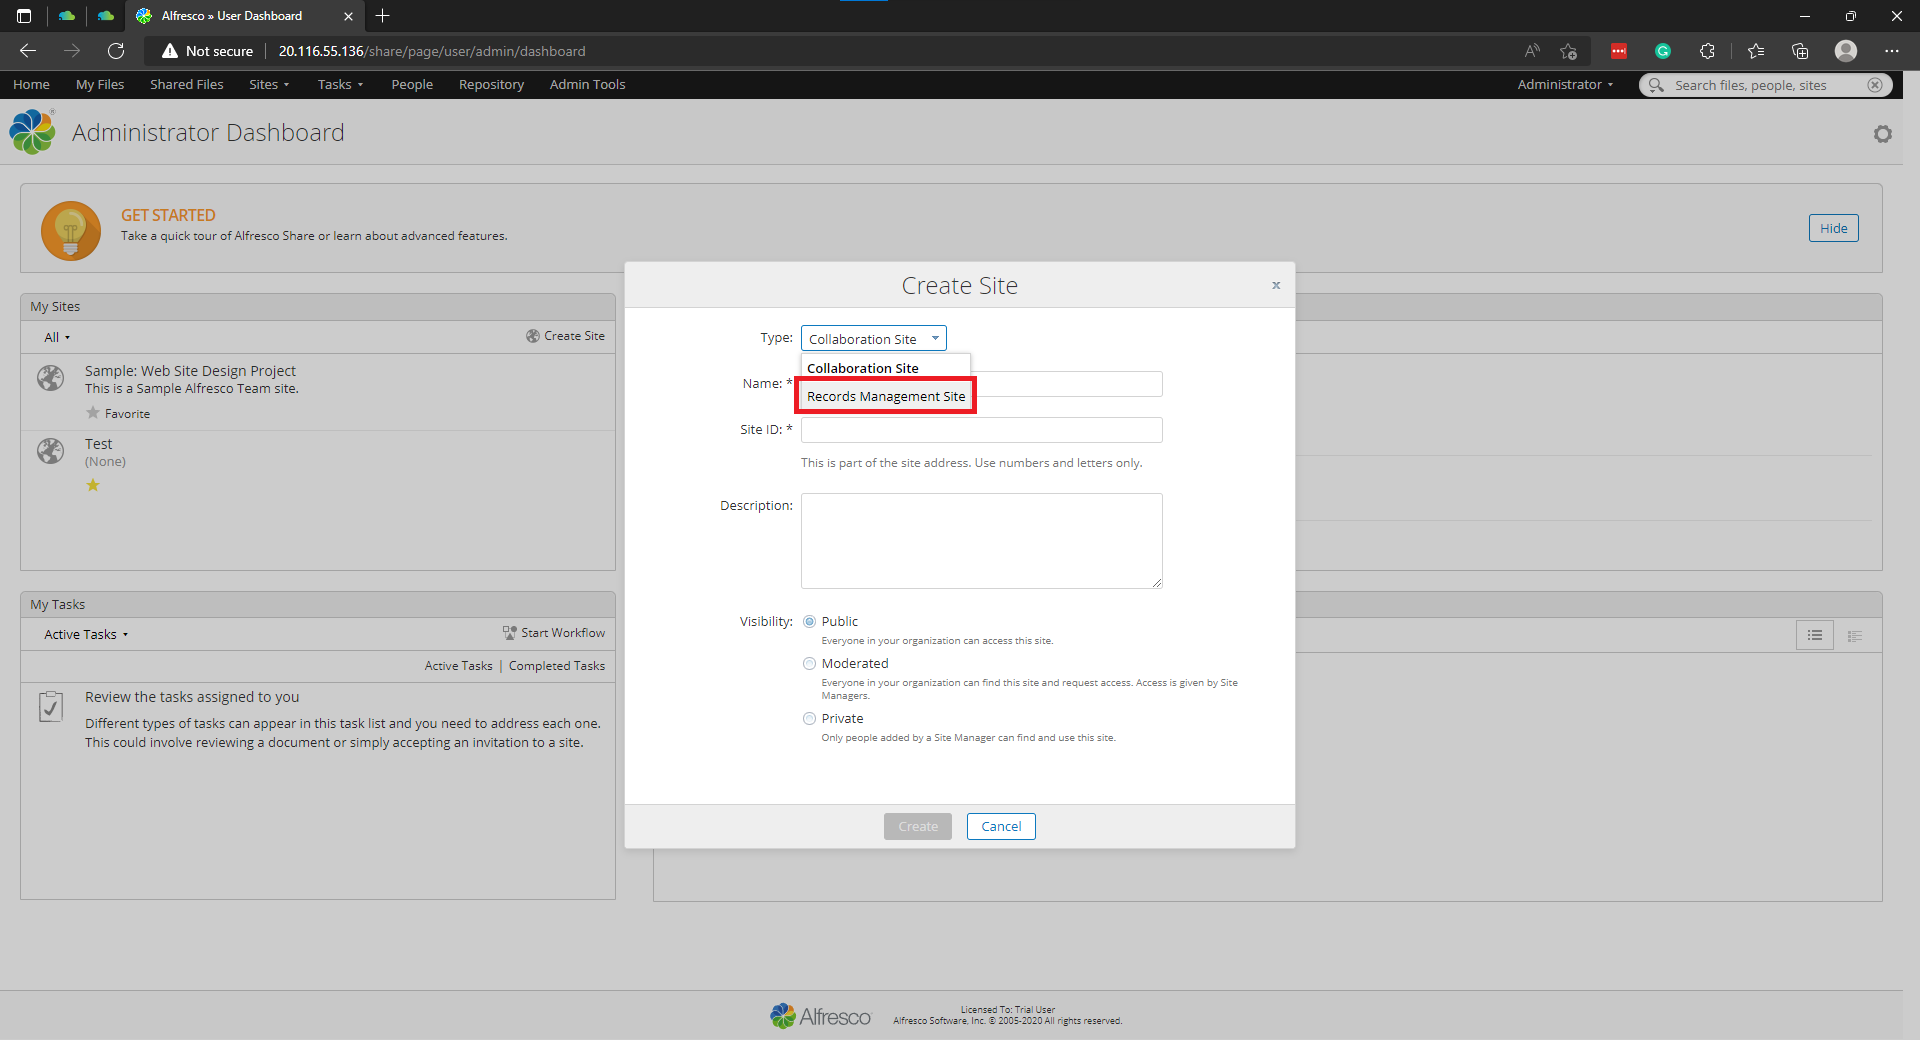
Task: Click browser profile avatar
Action: click(1846, 51)
